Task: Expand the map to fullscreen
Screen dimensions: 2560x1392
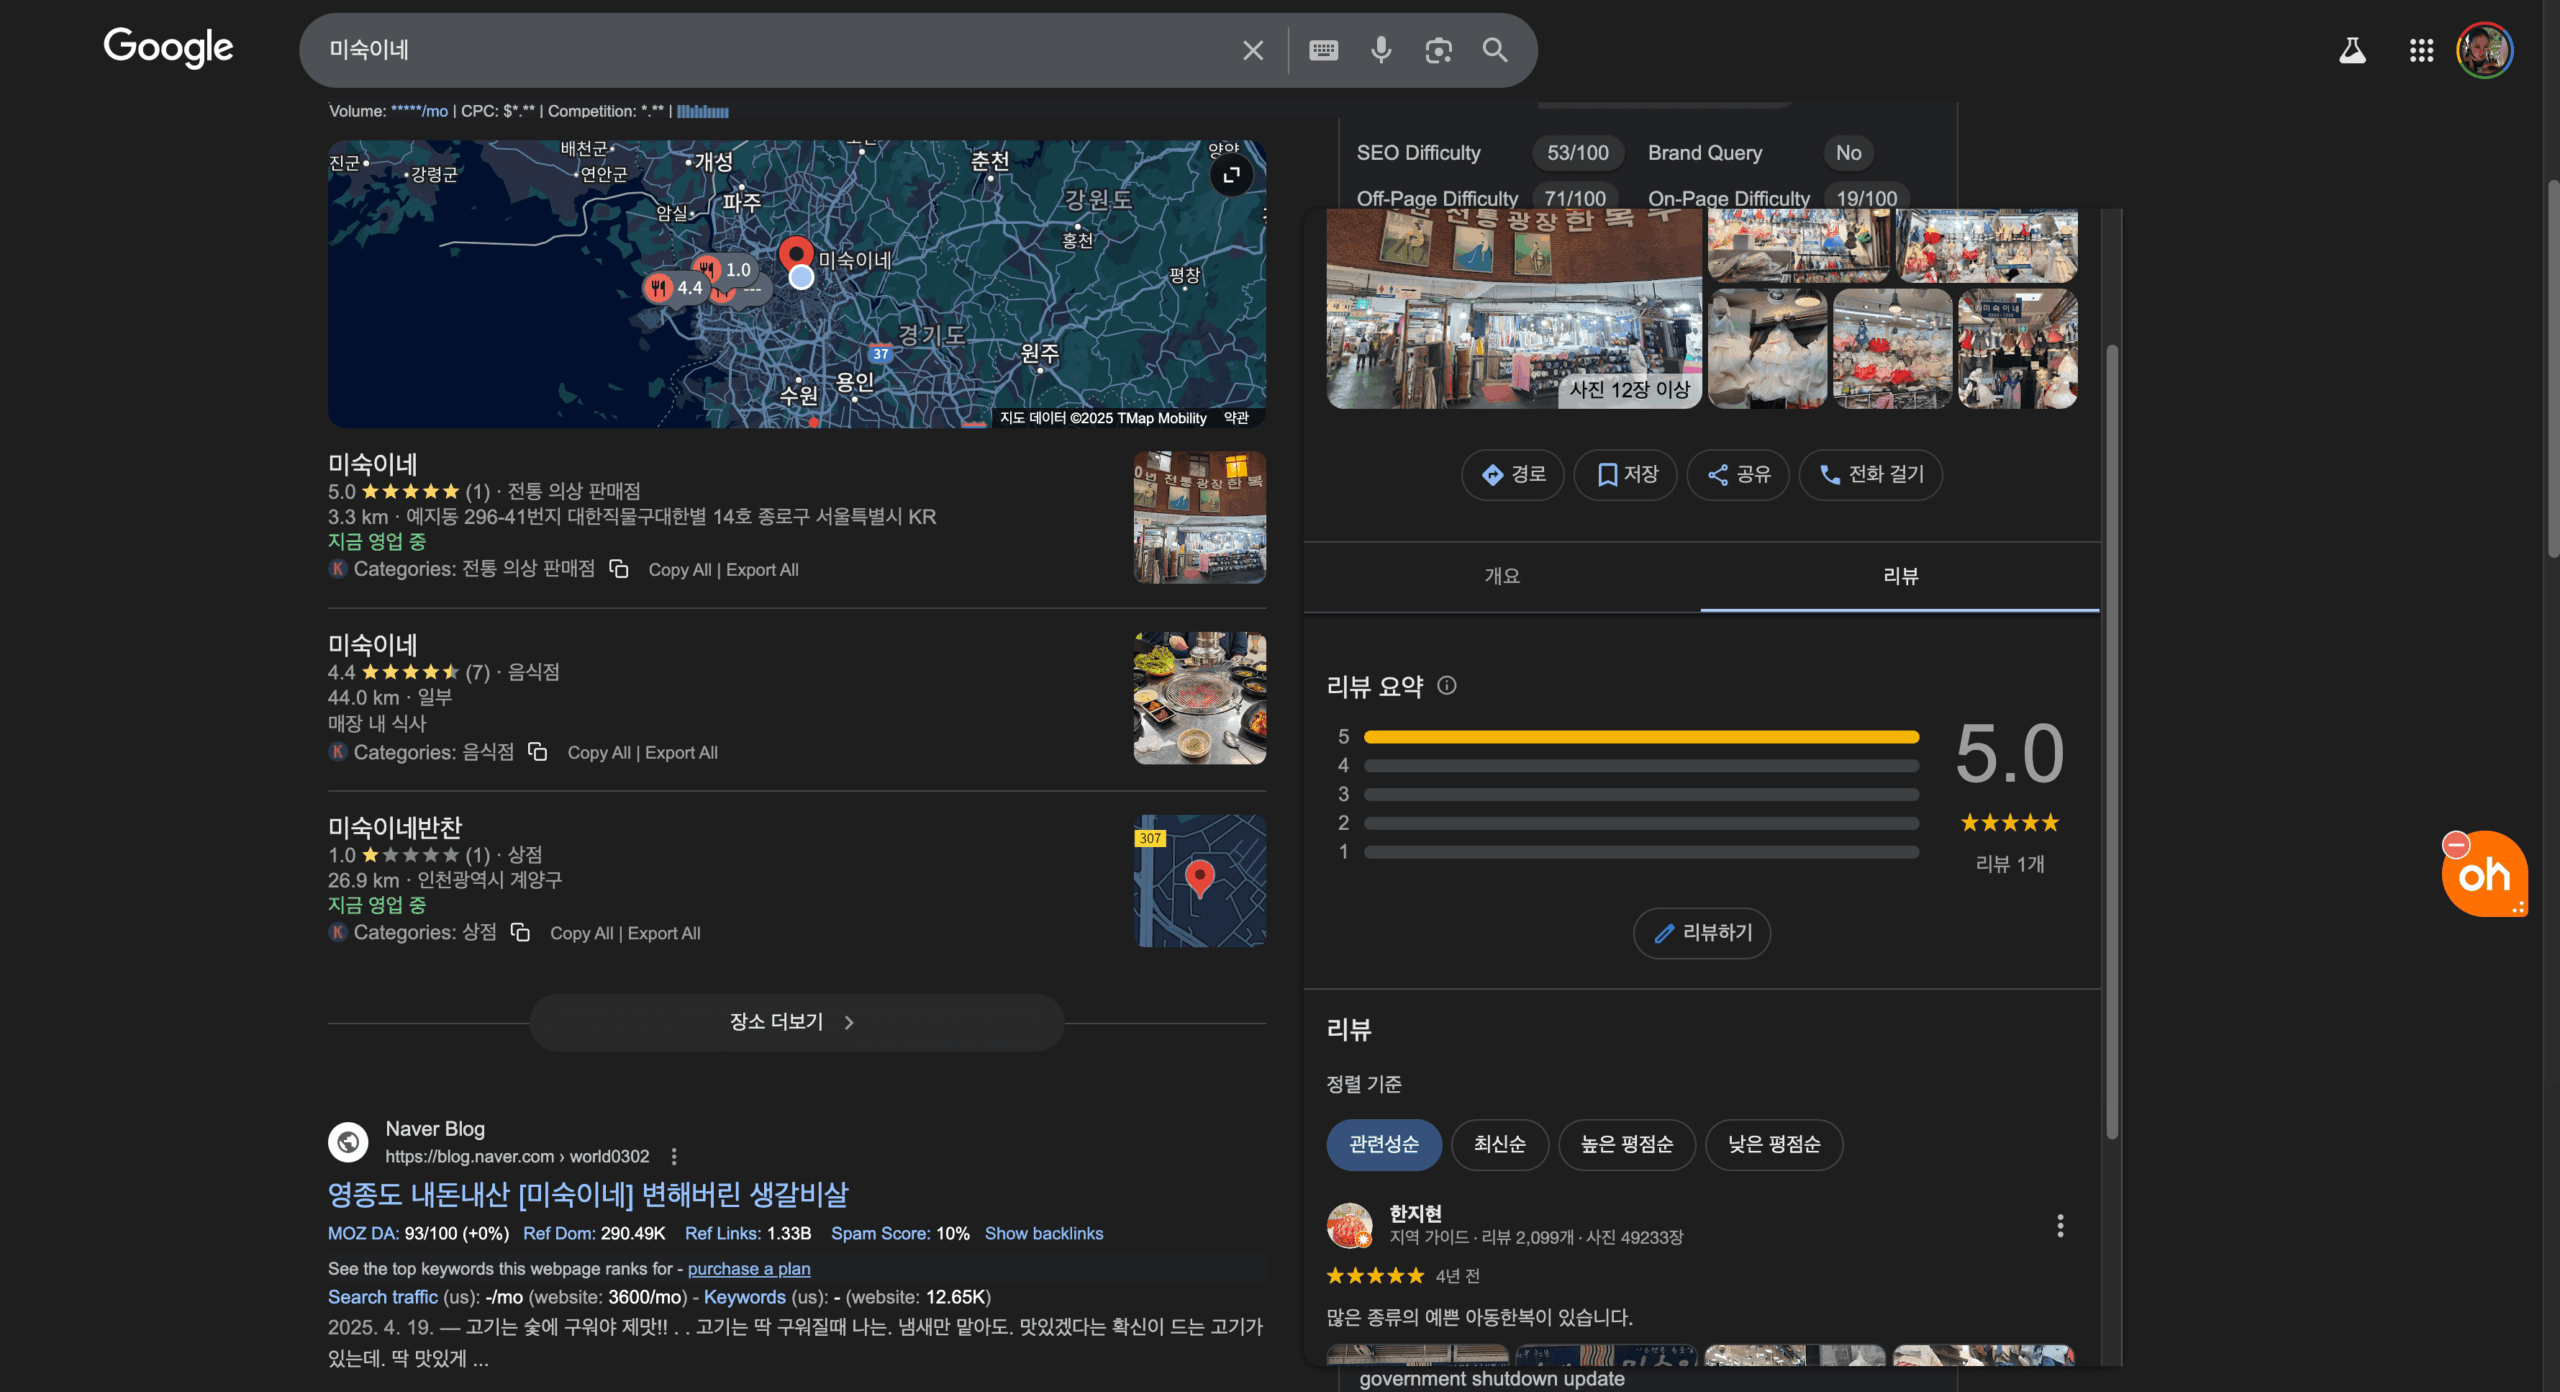Action: (x=1231, y=175)
